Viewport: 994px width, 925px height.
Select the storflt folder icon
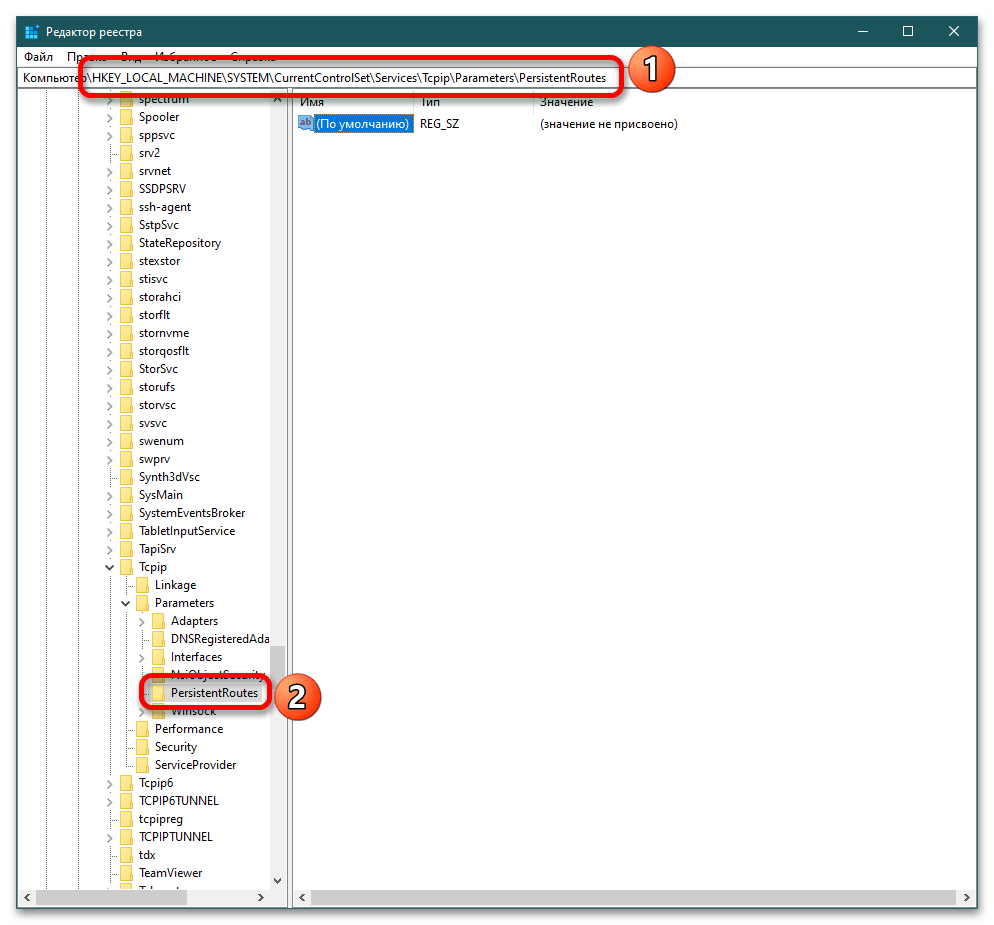pyautogui.click(x=127, y=315)
